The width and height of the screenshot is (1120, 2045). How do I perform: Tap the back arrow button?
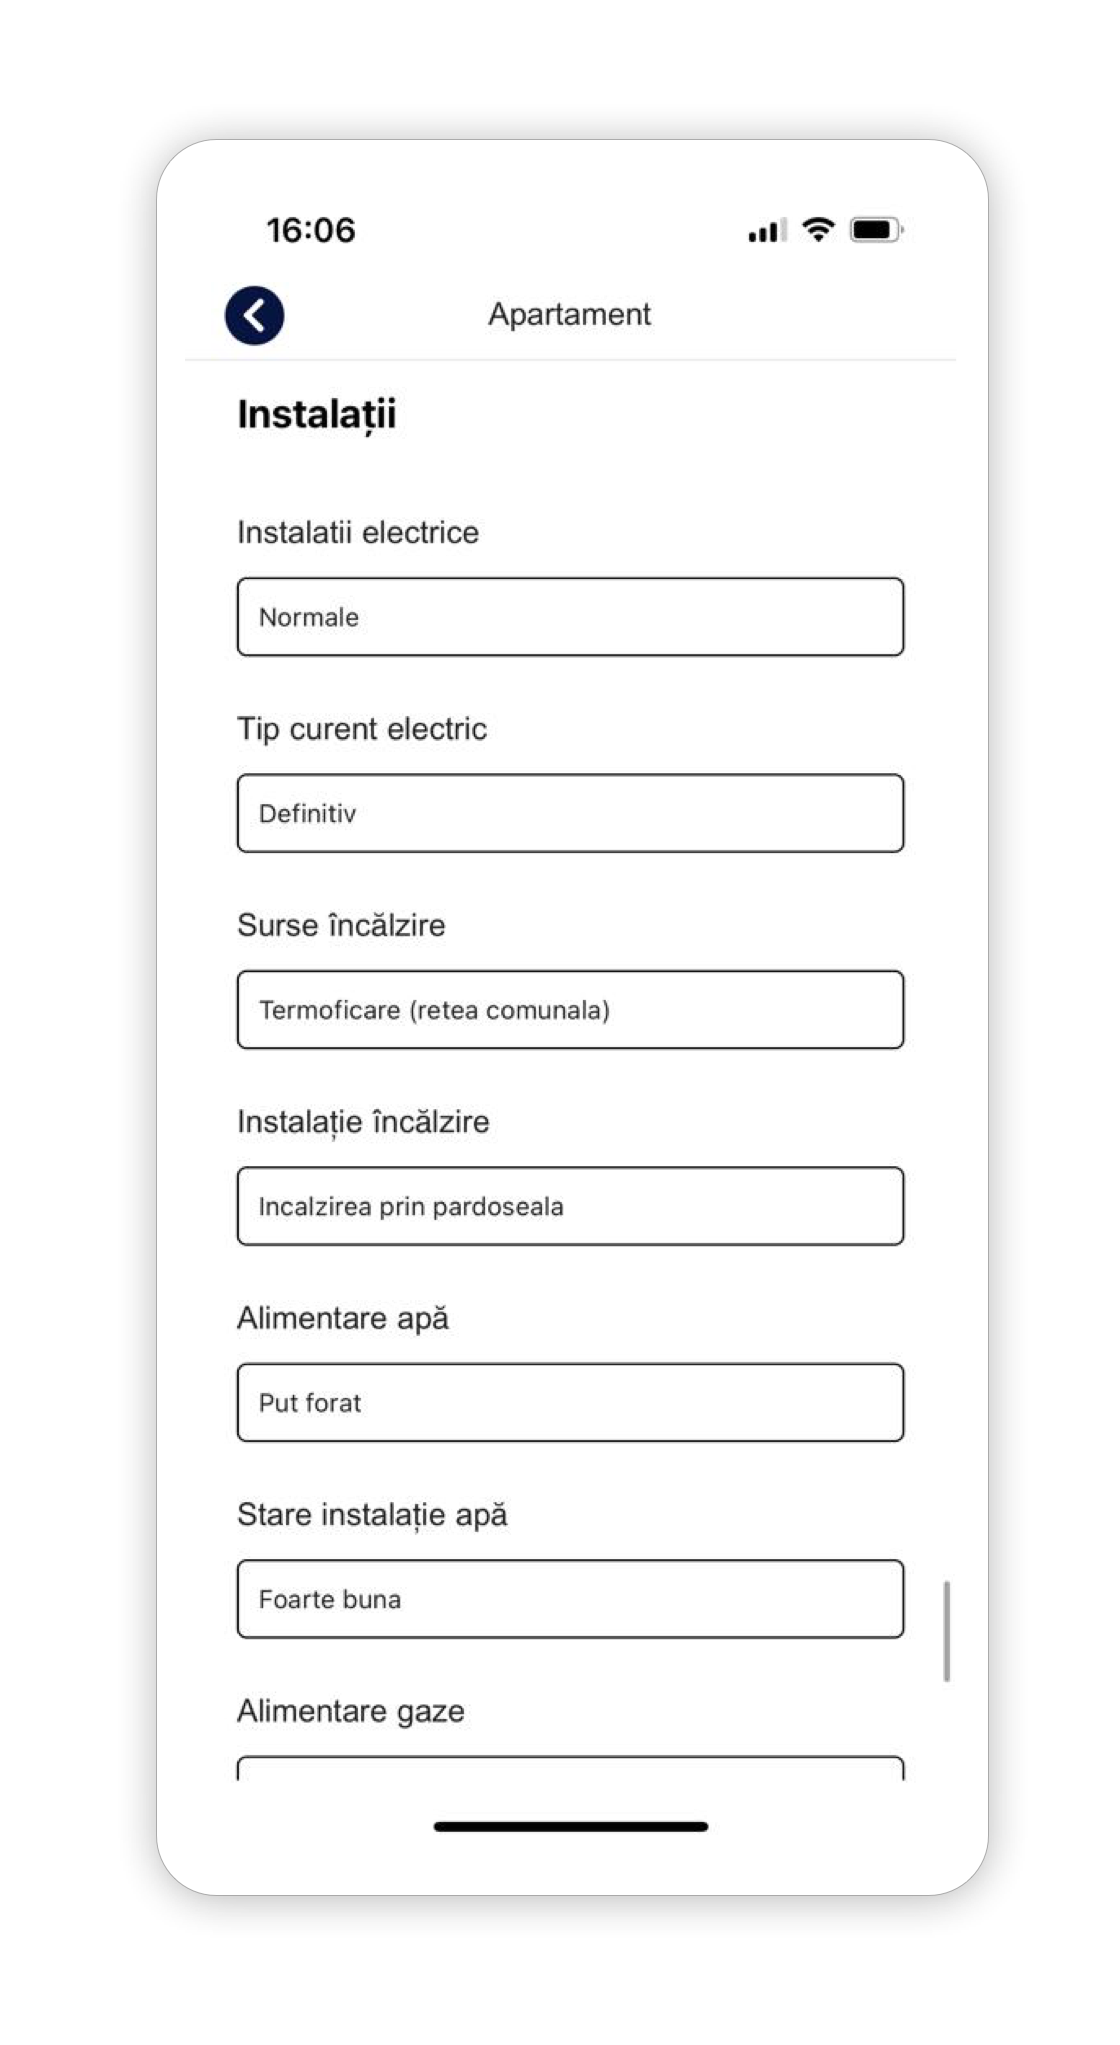coord(254,316)
